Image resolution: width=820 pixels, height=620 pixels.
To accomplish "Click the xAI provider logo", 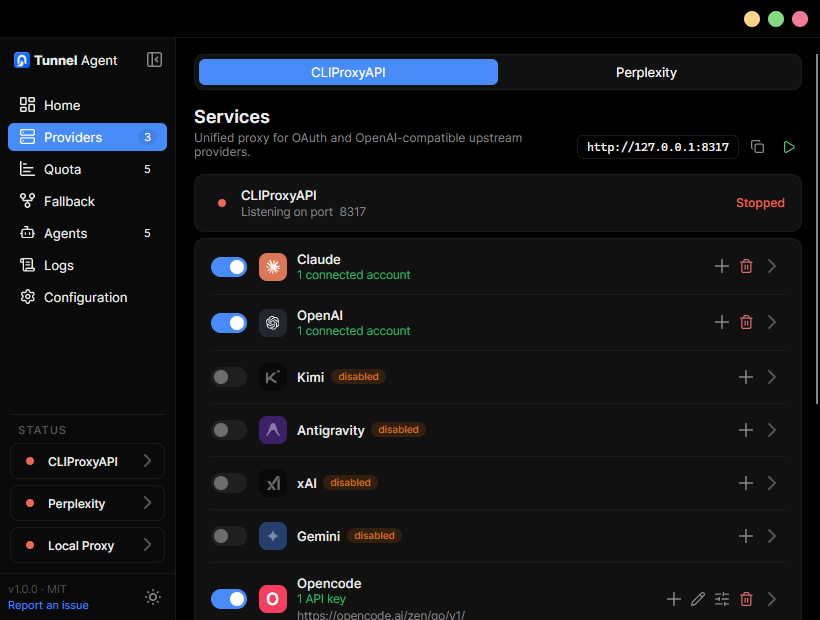I will [273, 483].
